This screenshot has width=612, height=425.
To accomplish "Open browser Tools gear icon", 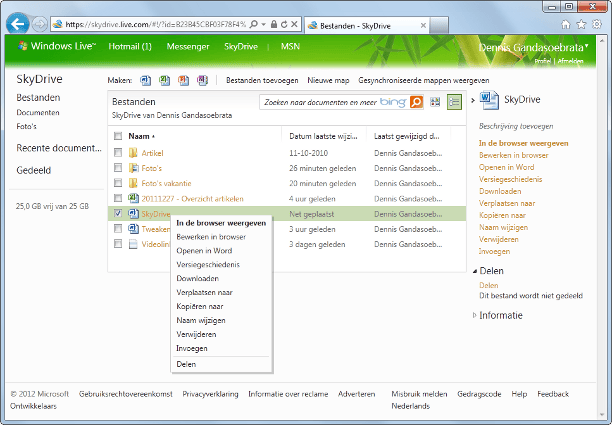I will pos(597,25).
